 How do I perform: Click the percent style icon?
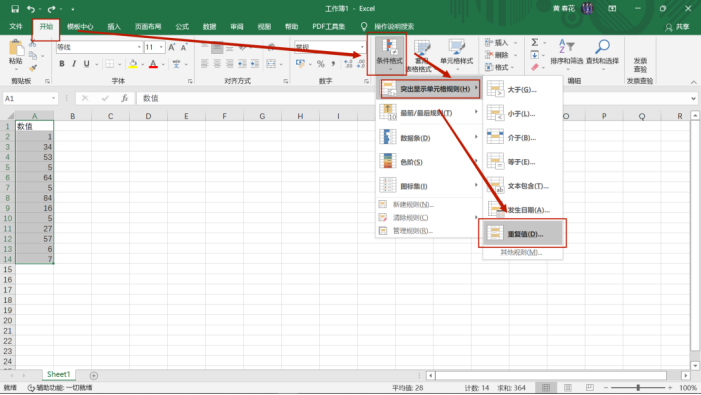point(321,64)
